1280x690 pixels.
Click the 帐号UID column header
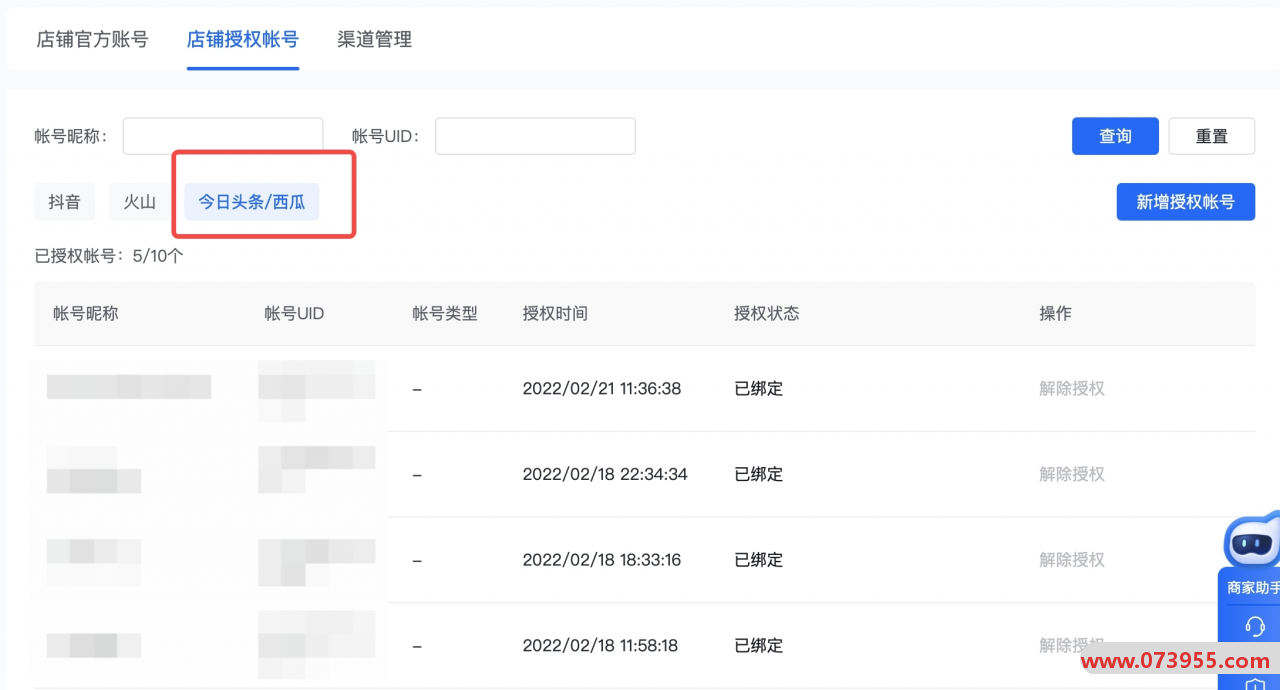tap(294, 313)
